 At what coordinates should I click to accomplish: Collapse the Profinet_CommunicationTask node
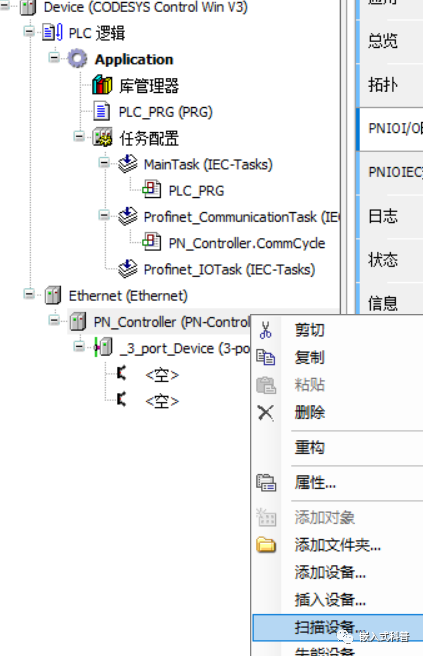click(104, 215)
